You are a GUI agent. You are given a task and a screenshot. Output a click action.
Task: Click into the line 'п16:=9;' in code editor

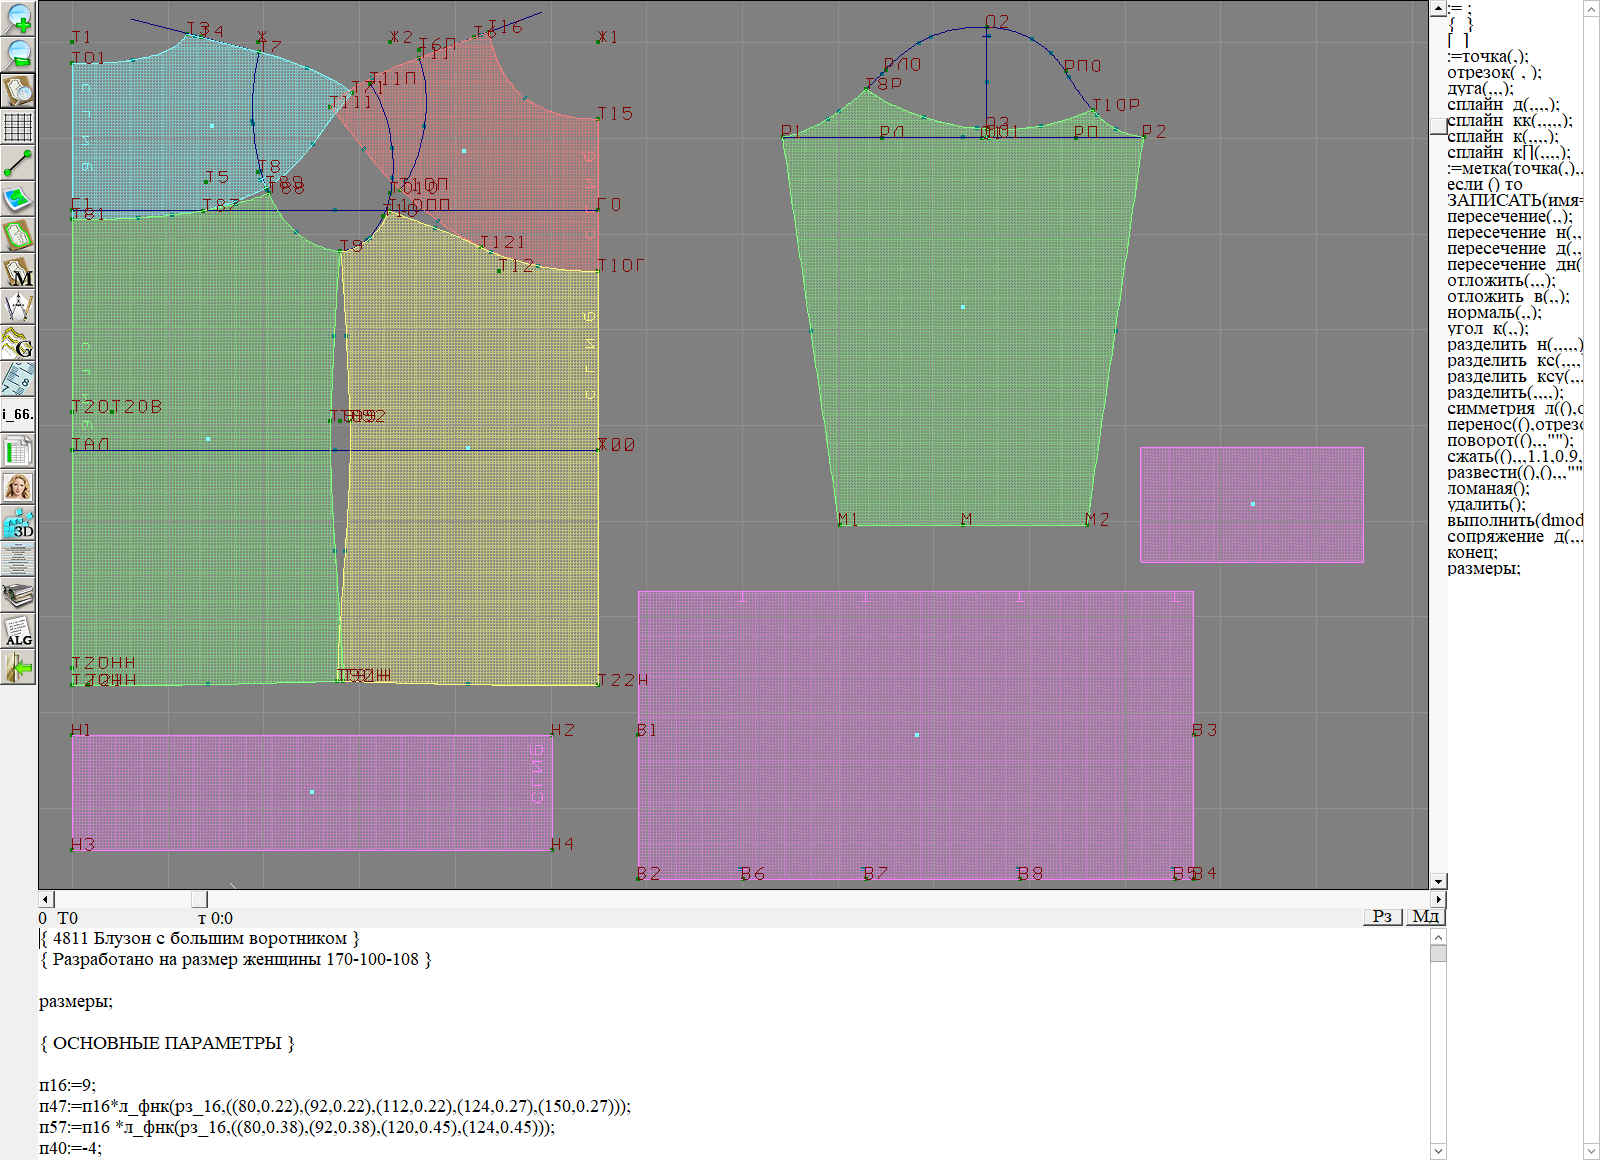68,1085
